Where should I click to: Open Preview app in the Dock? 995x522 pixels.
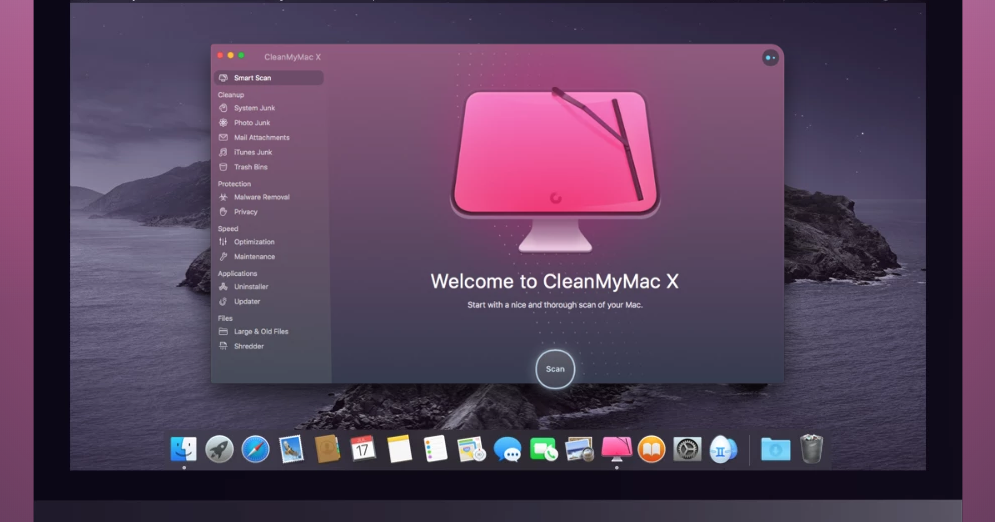pyautogui.click(x=579, y=449)
